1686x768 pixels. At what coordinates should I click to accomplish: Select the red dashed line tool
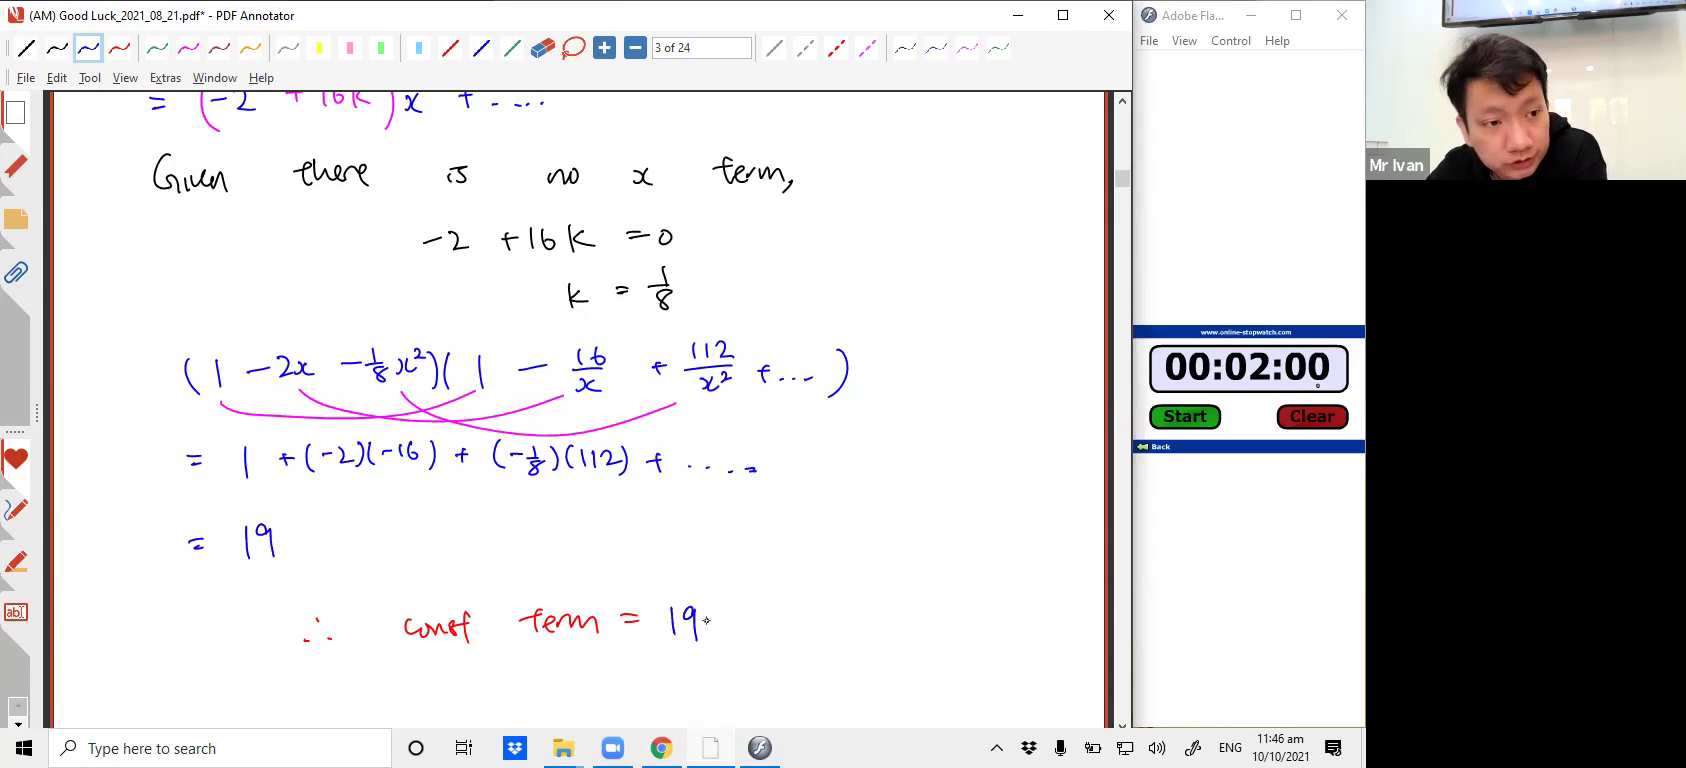click(836, 48)
